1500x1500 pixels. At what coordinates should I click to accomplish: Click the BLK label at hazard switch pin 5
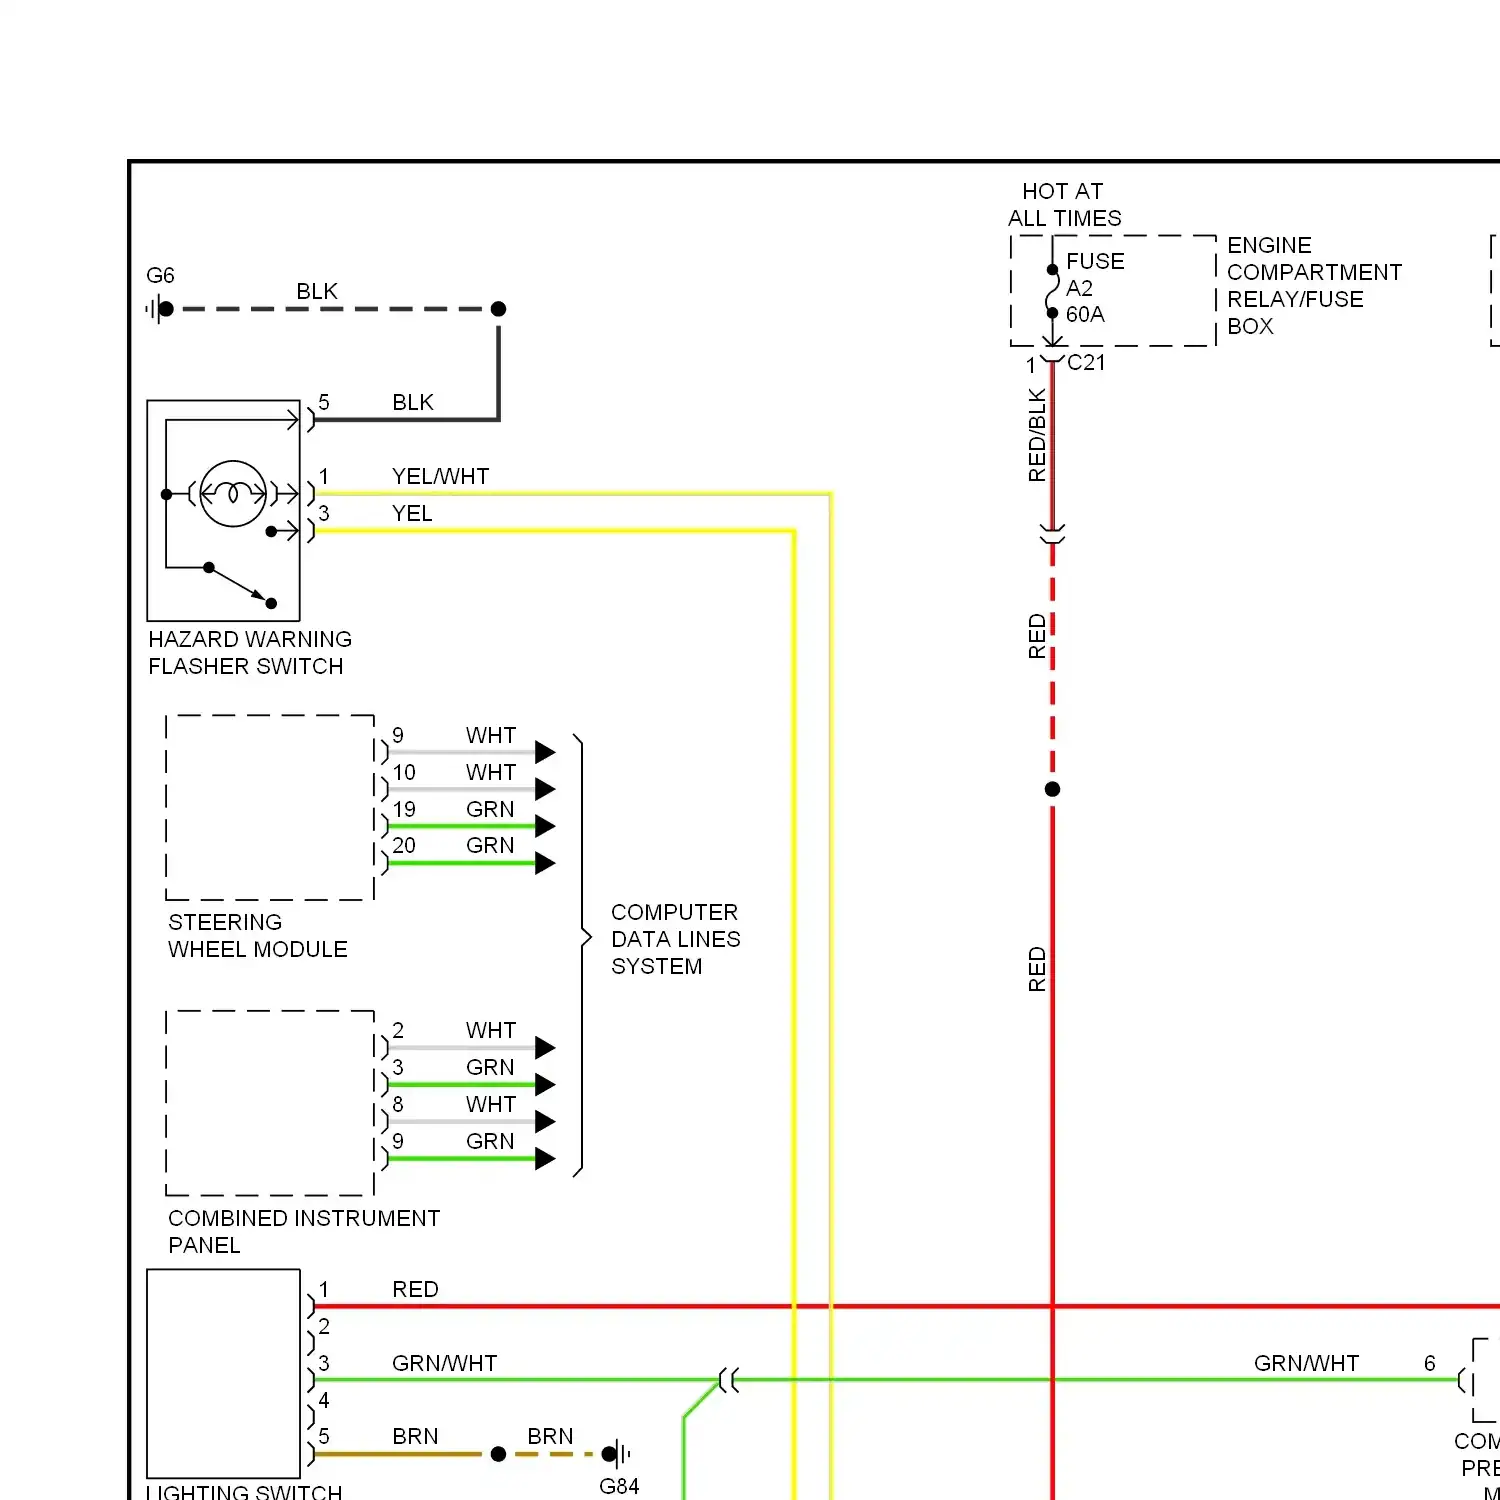(x=413, y=402)
